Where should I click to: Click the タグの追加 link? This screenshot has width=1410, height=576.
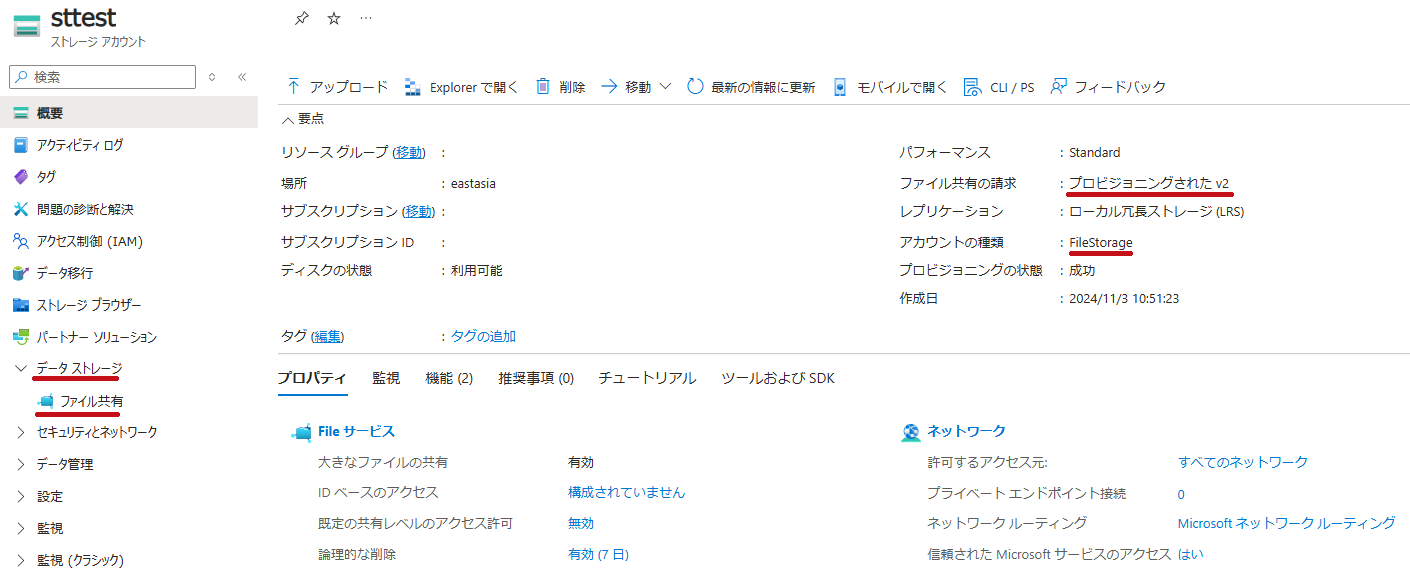point(483,337)
